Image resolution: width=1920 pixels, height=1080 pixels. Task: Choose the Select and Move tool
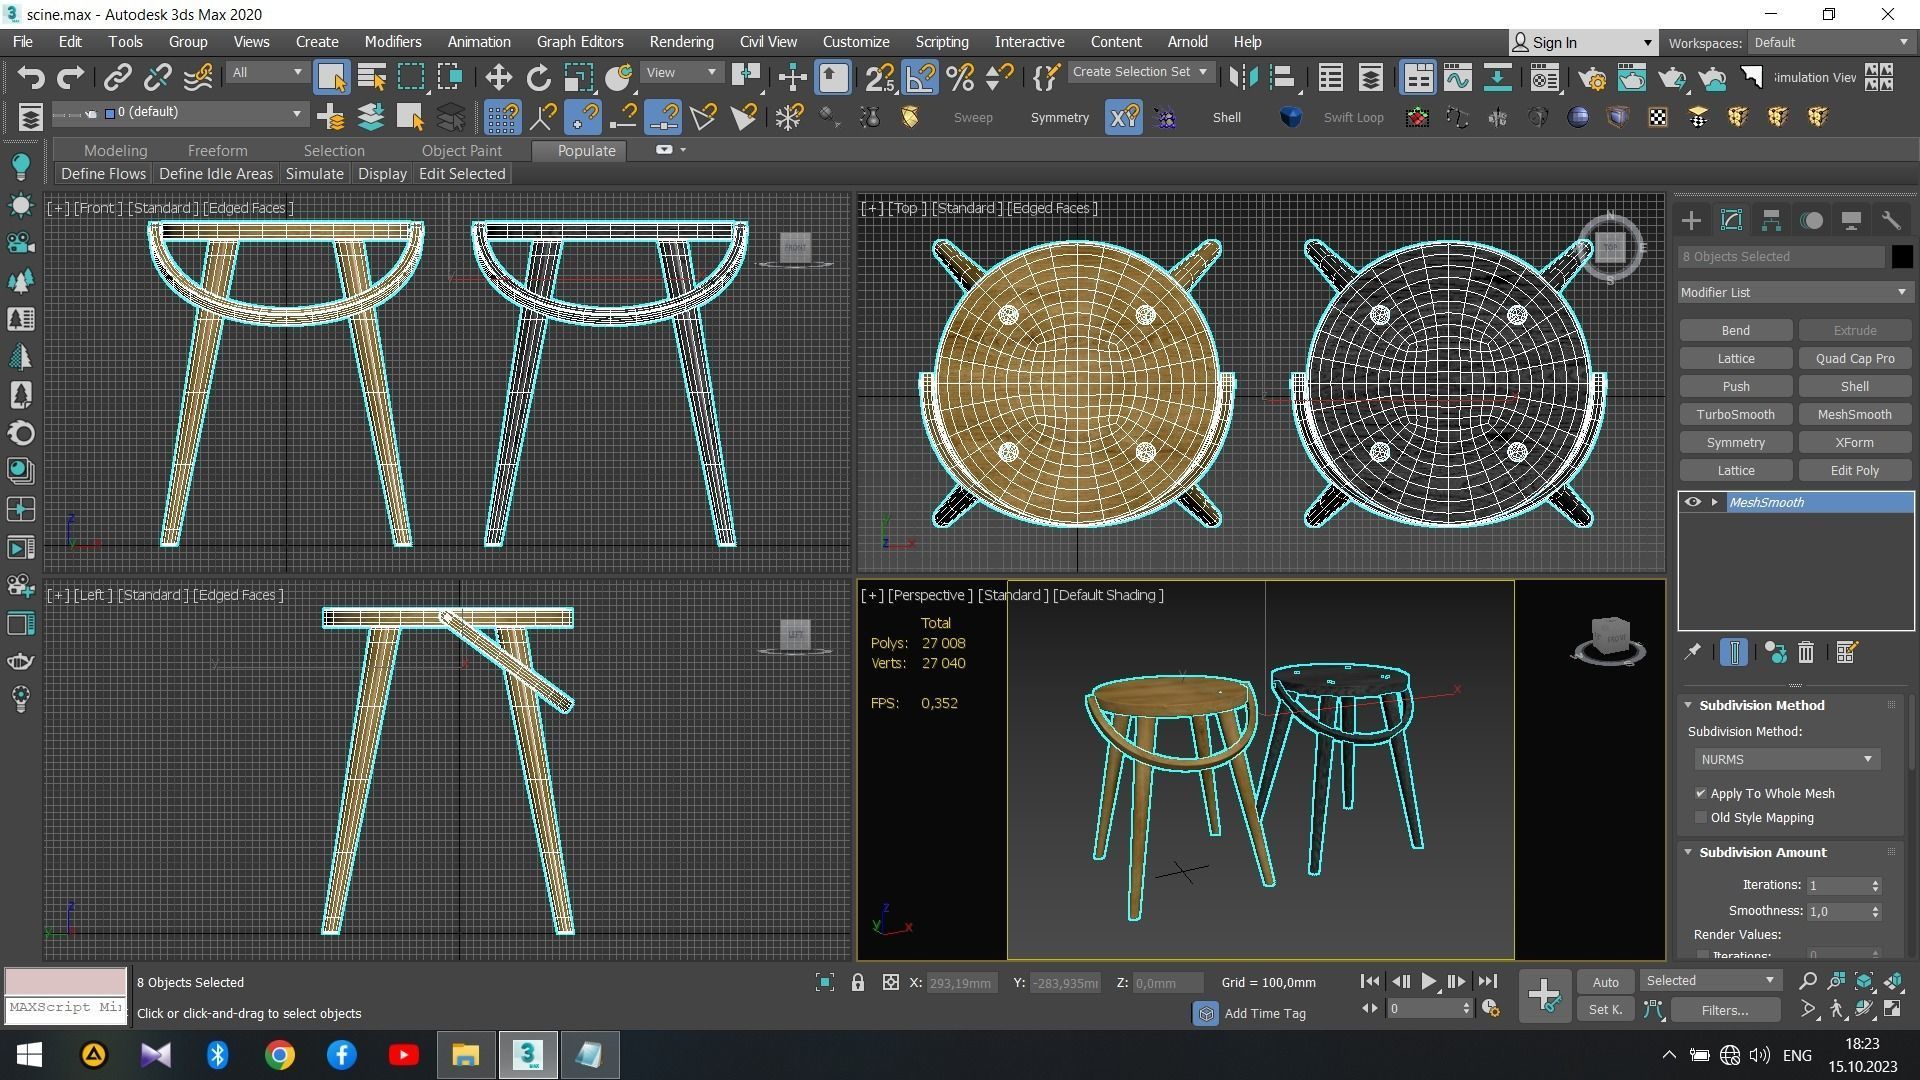(498, 77)
